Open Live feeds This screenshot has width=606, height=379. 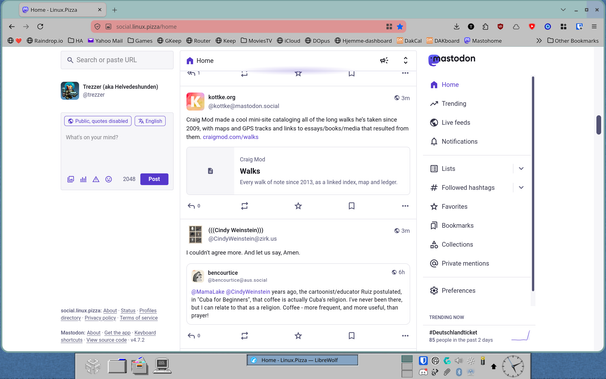[450, 122]
